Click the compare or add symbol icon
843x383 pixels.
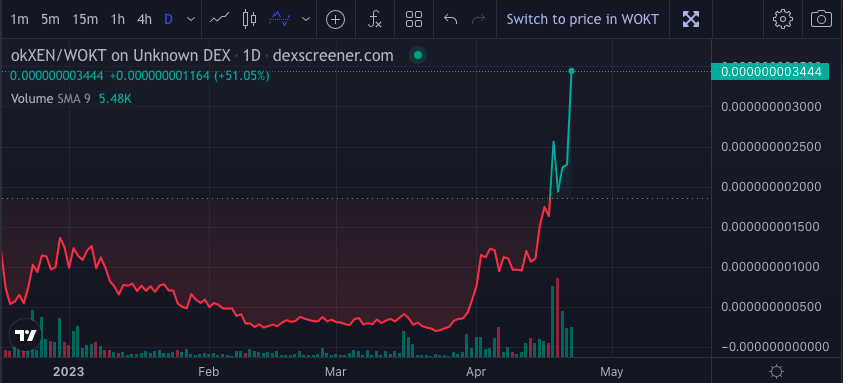tap(335, 20)
